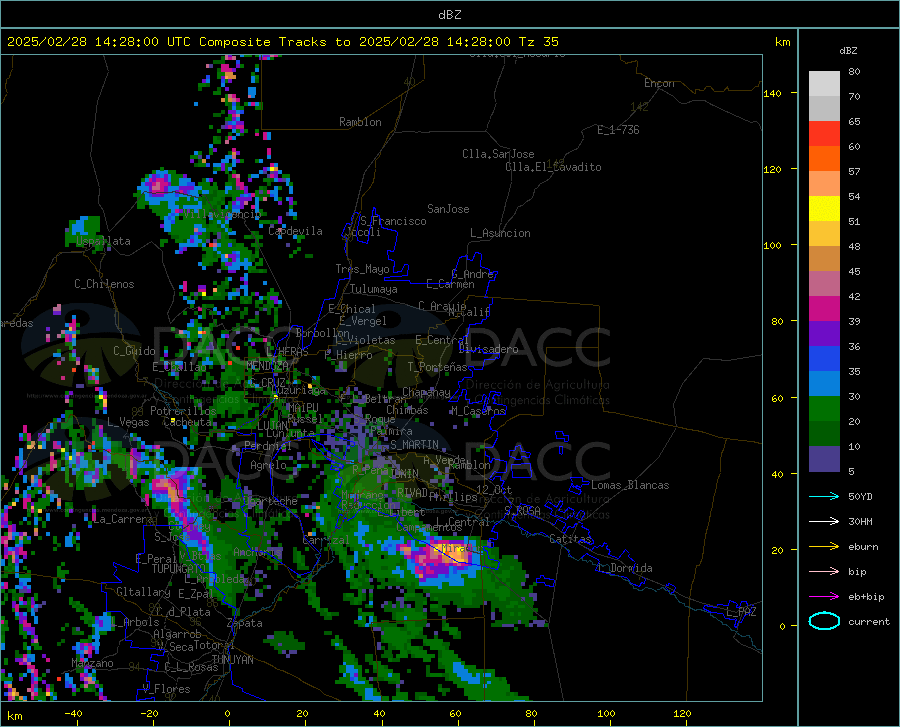Click the 'Clla.SanJose' map label
Image resolution: width=900 pixels, height=727 pixels.
pyautogui.click(x=498, y=154)
